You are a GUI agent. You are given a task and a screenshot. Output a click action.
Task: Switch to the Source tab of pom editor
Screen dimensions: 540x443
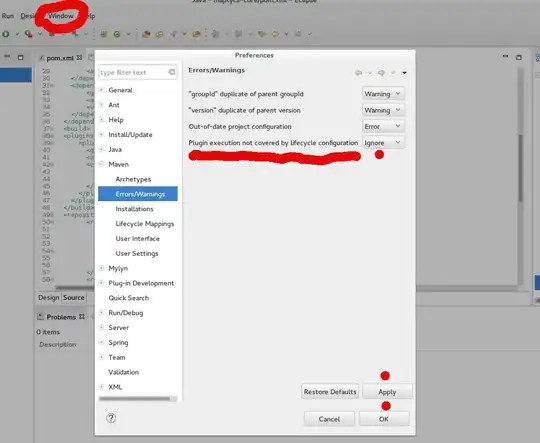coord(74,297)
